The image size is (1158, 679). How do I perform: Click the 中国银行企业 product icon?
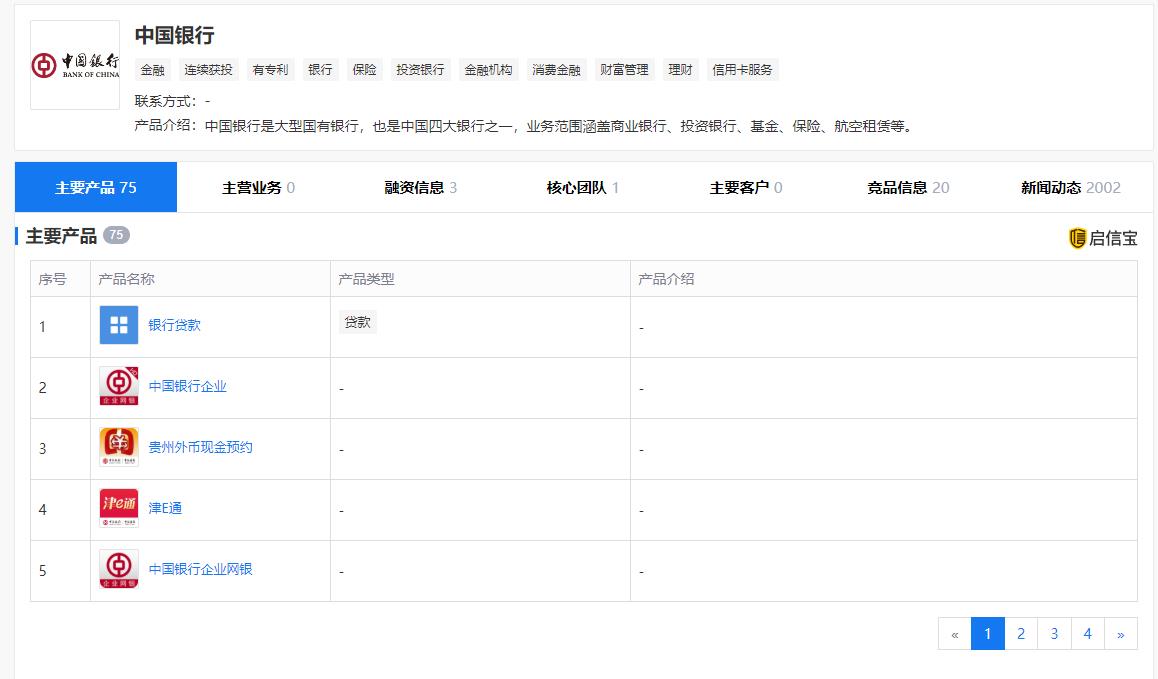[x=119, y=386]
